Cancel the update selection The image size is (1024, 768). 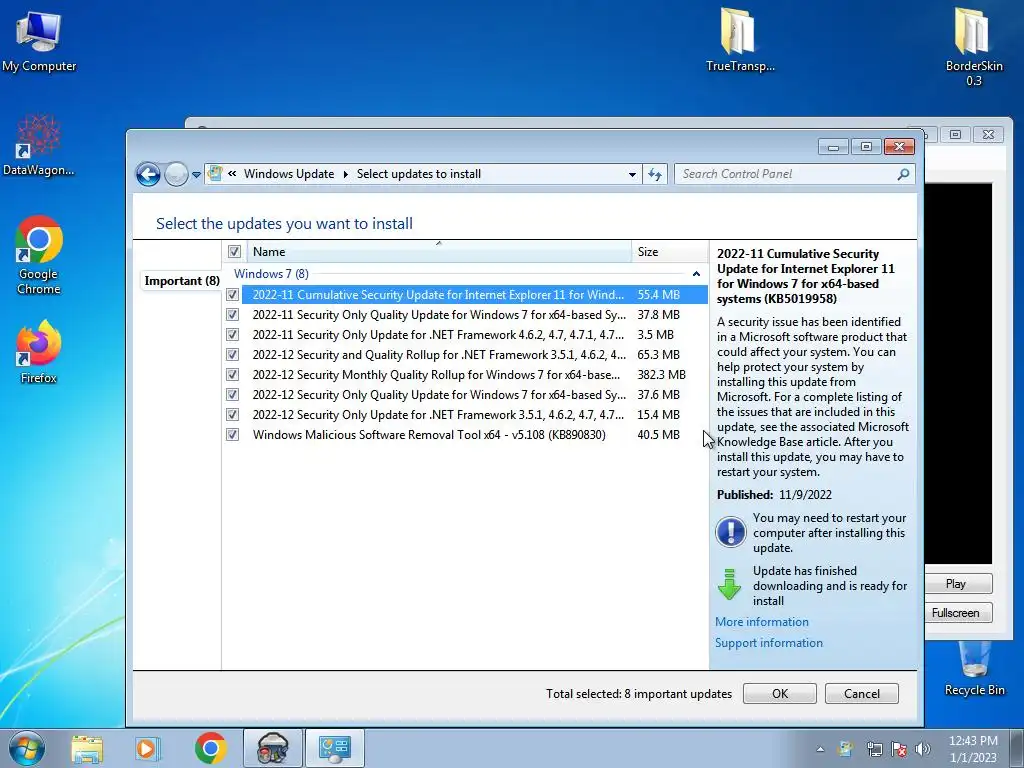tap(861, 694)
